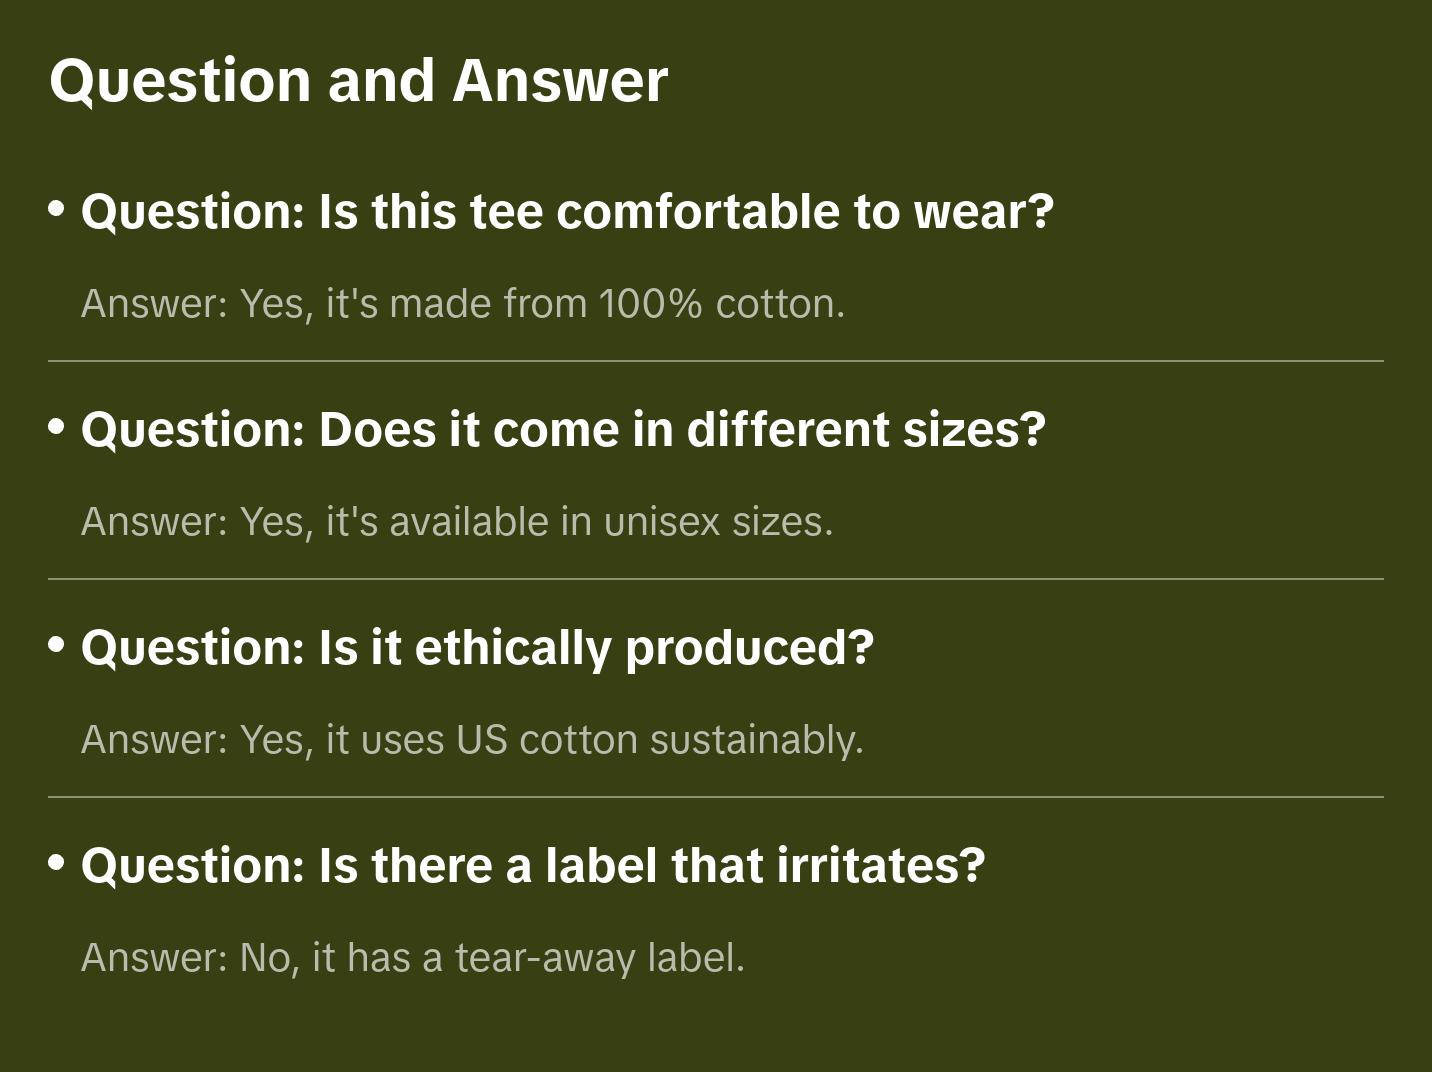Click the bullet beside the label question
This screenshot has width=1432, height=1072.
click(x=57, y=862)
